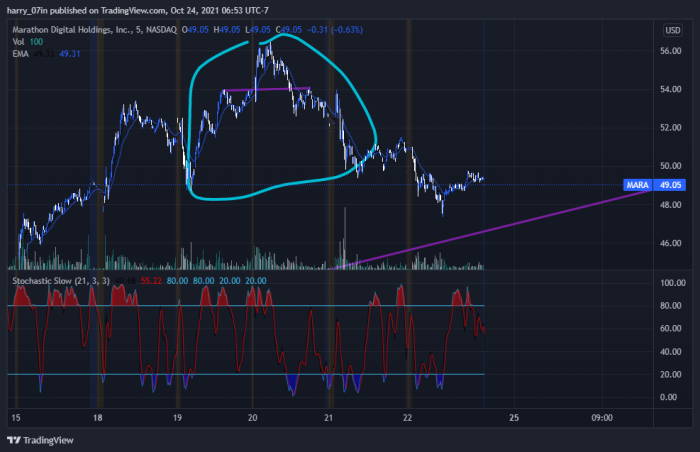
Task: Click the 48.00 price axis label
Action: coord(671,205)
